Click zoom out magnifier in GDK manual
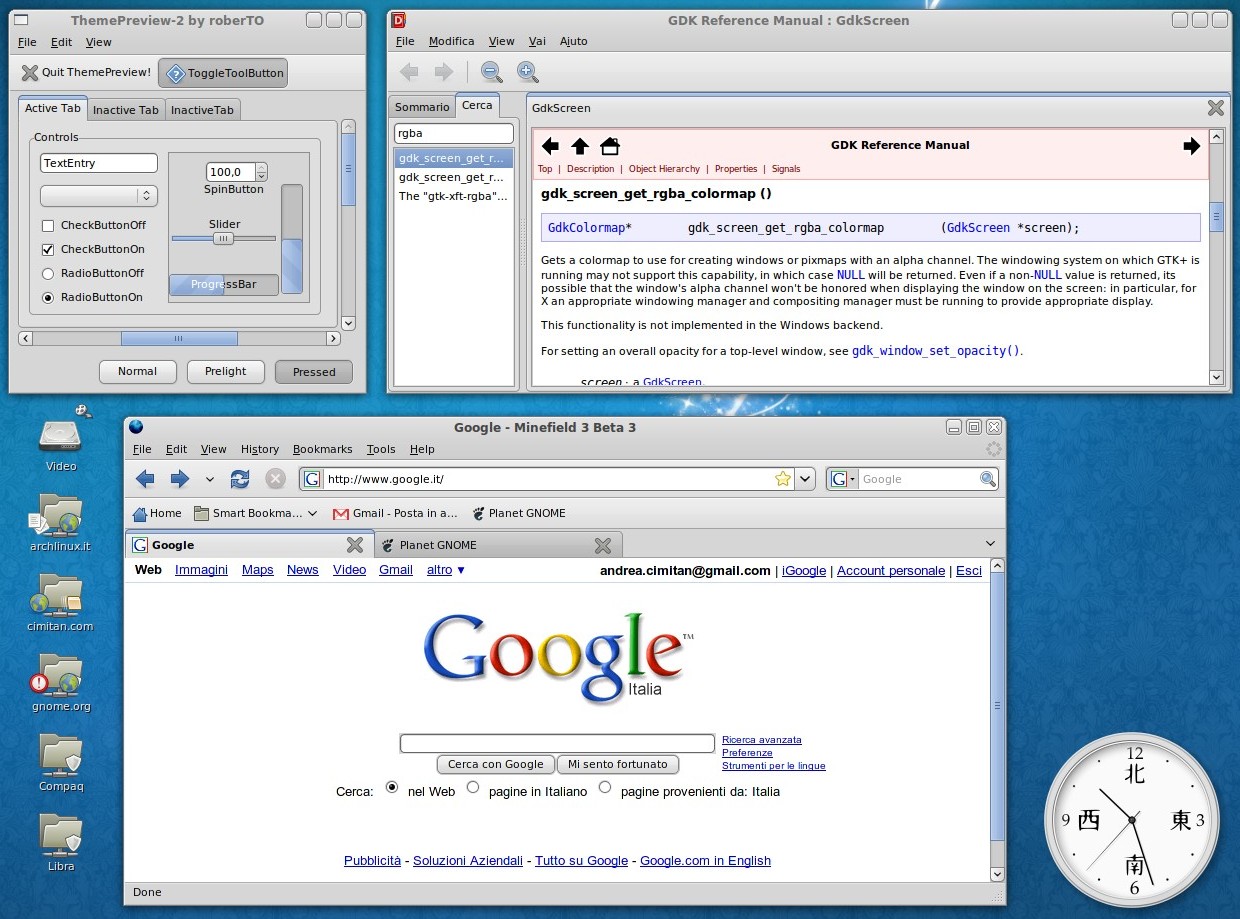 coord(491,72)
